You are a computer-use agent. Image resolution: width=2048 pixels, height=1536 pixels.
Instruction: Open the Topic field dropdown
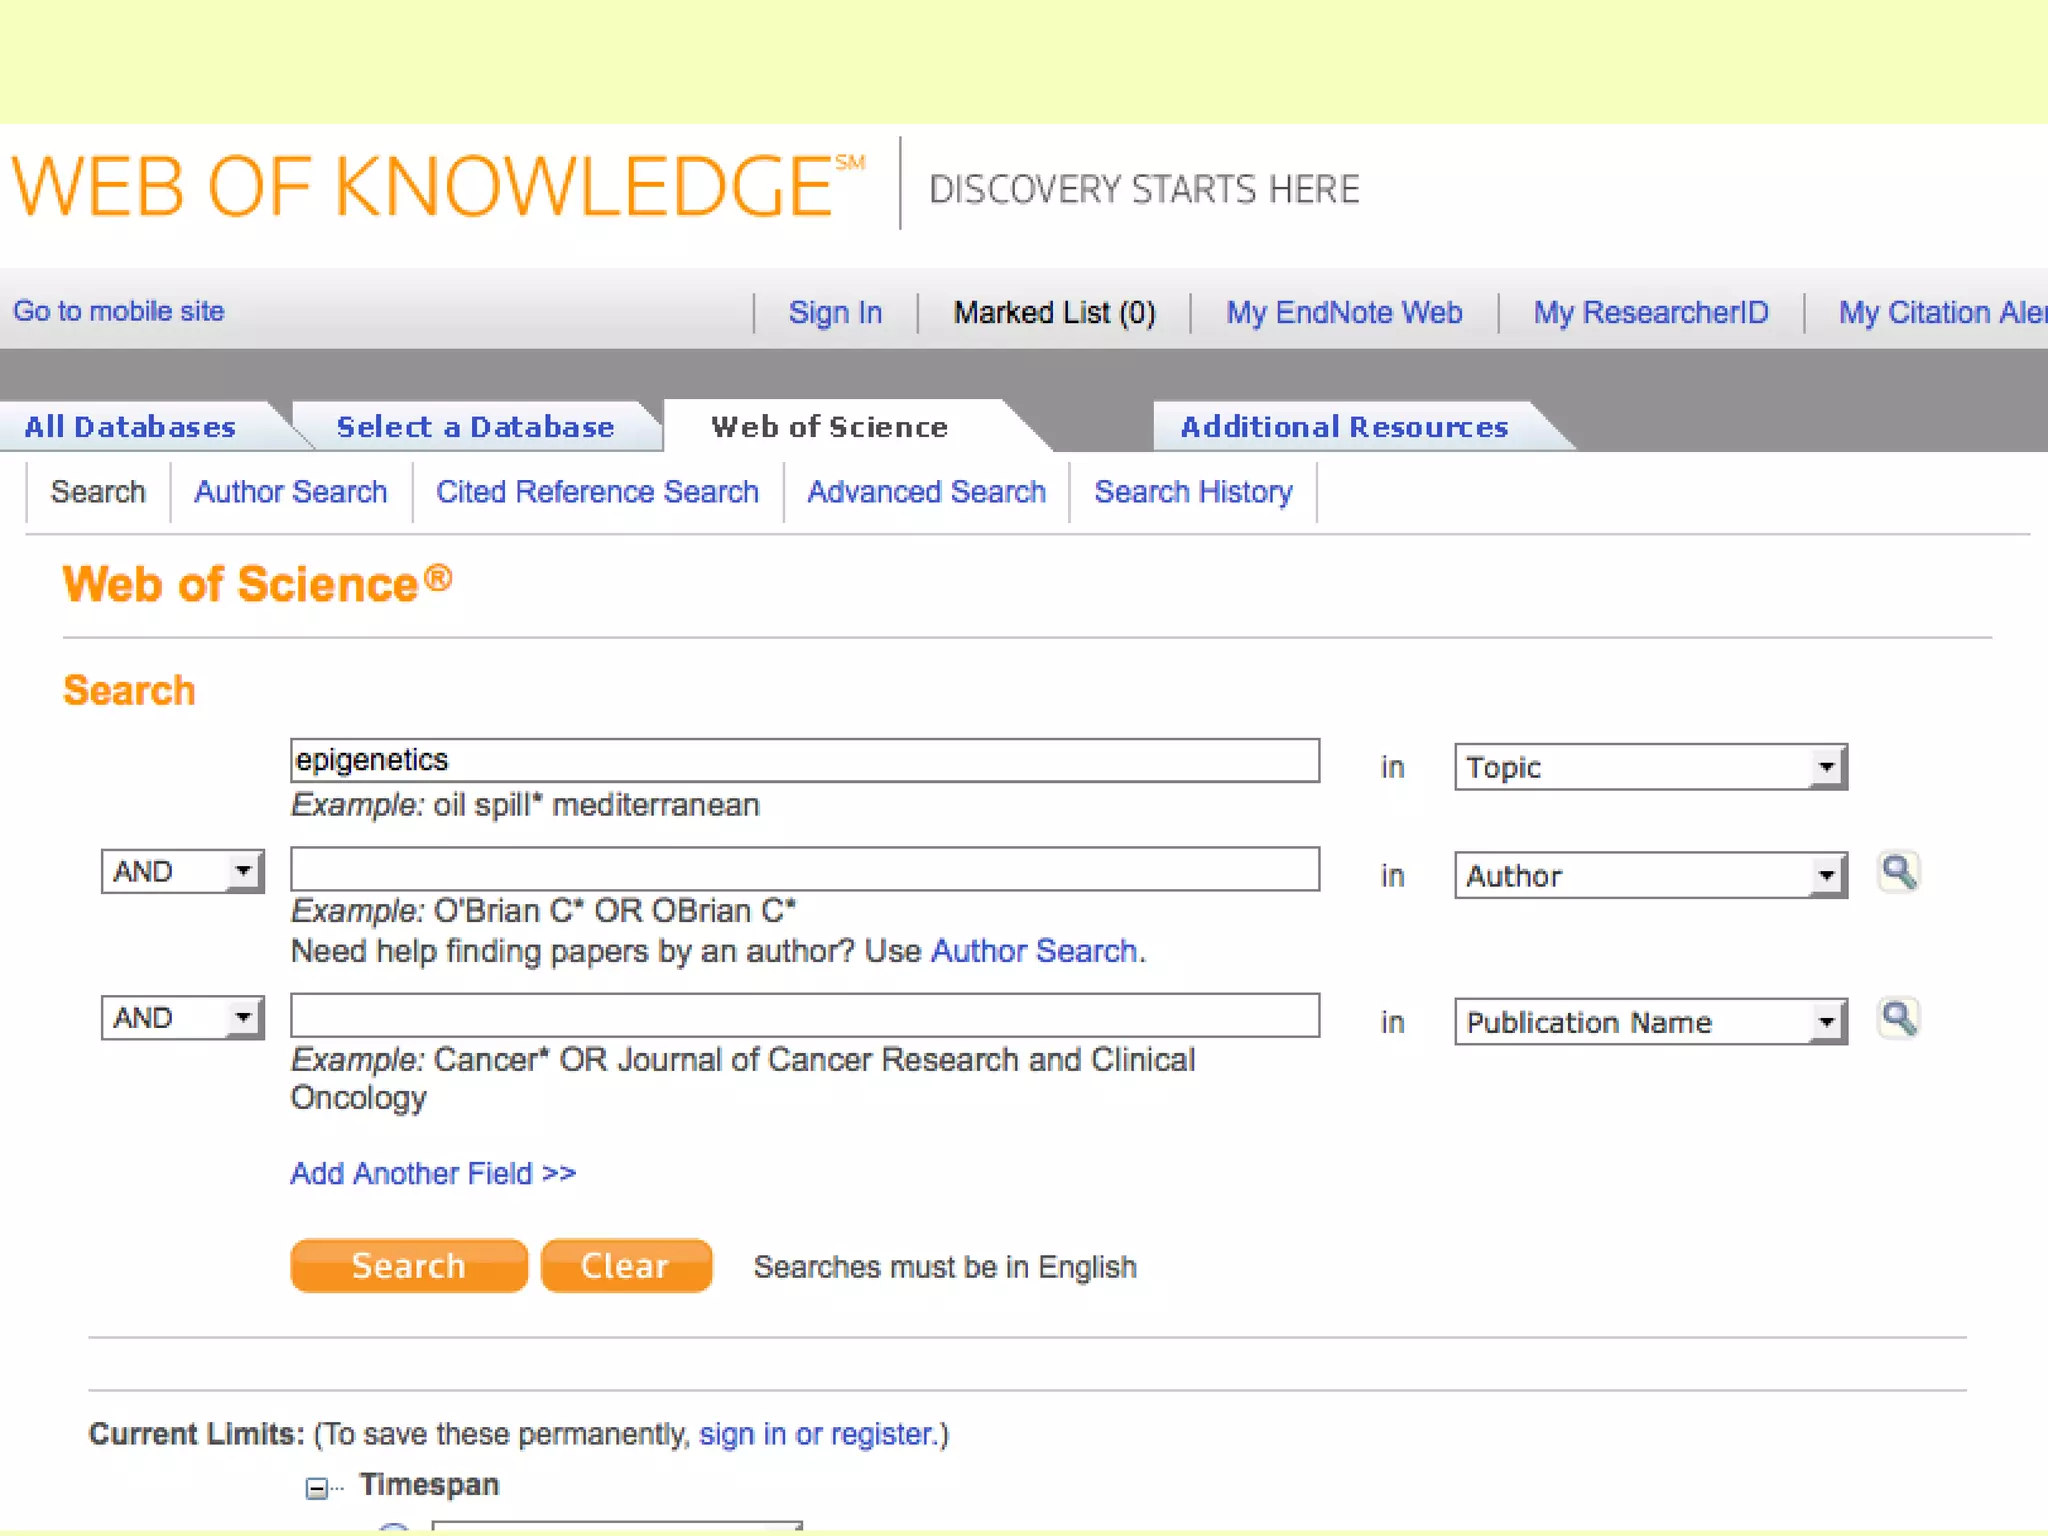(1650, 767)
